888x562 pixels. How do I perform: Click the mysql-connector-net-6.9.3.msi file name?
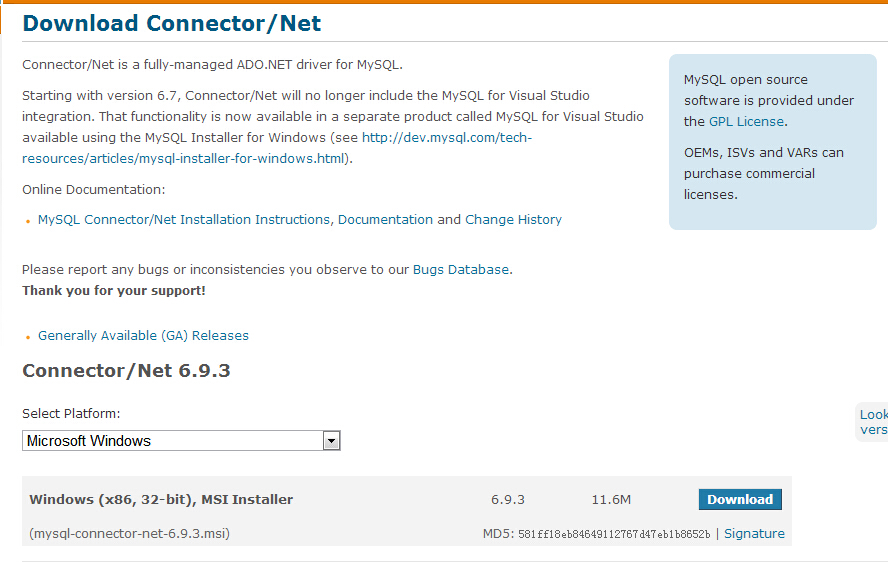point(129,534)
